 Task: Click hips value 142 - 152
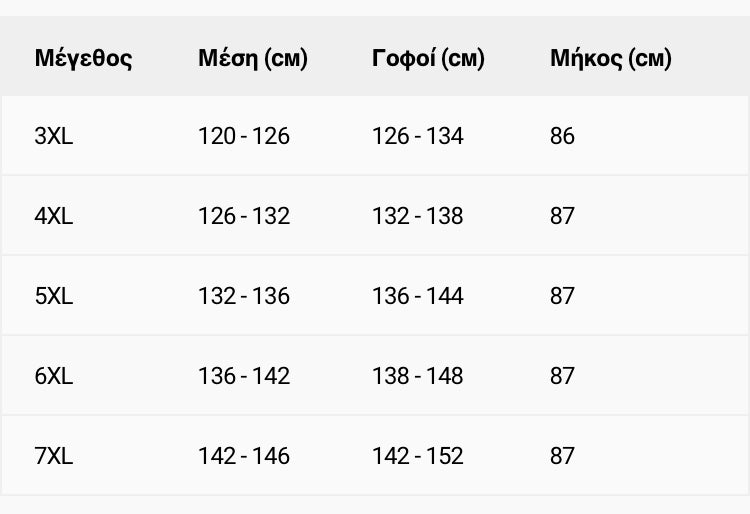418,455
